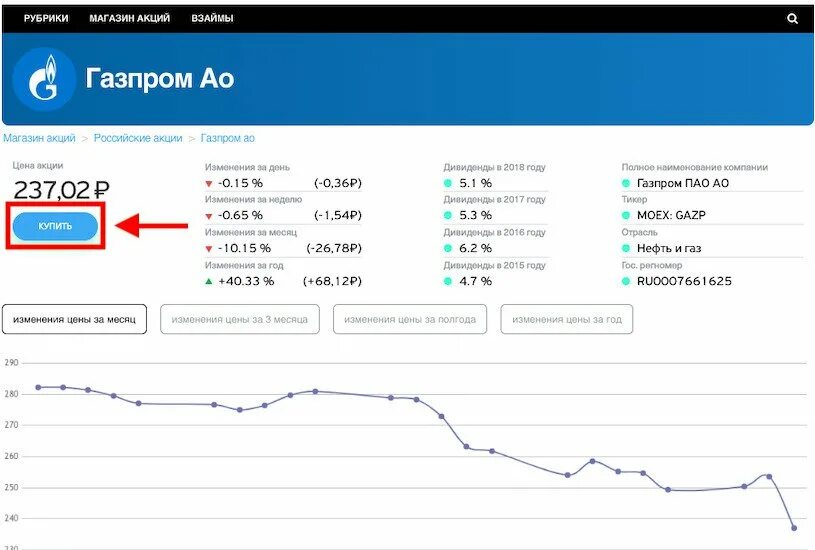Click the Gazprom flame logo

point(44,79)
